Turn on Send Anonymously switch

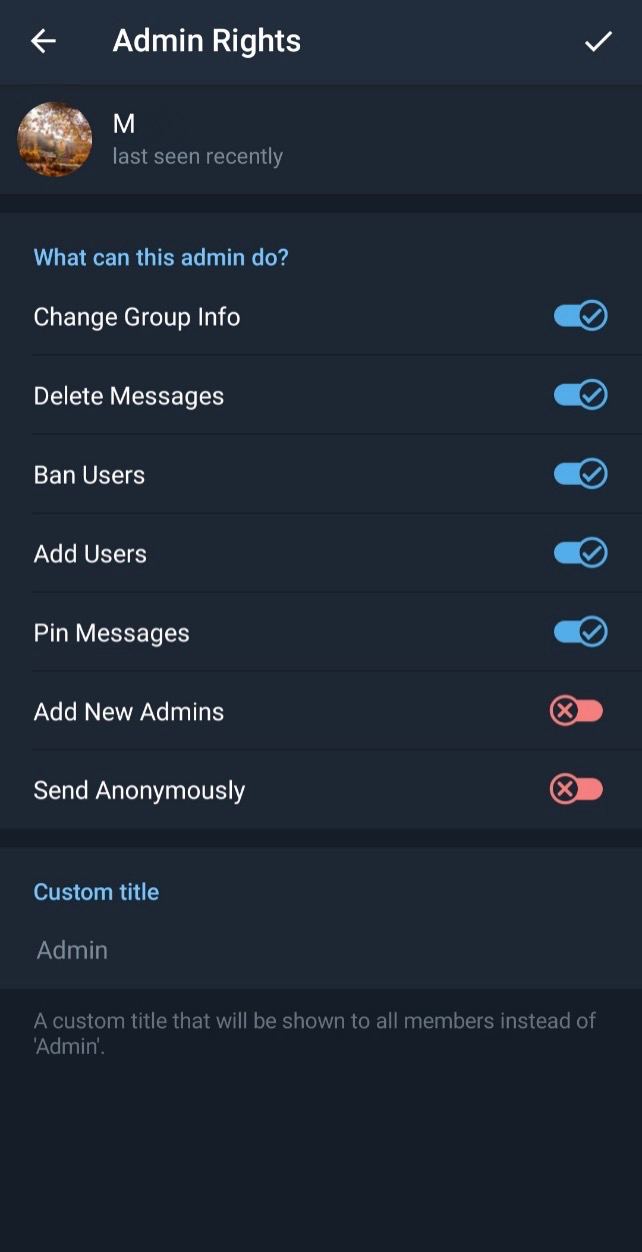coord(577,790)
